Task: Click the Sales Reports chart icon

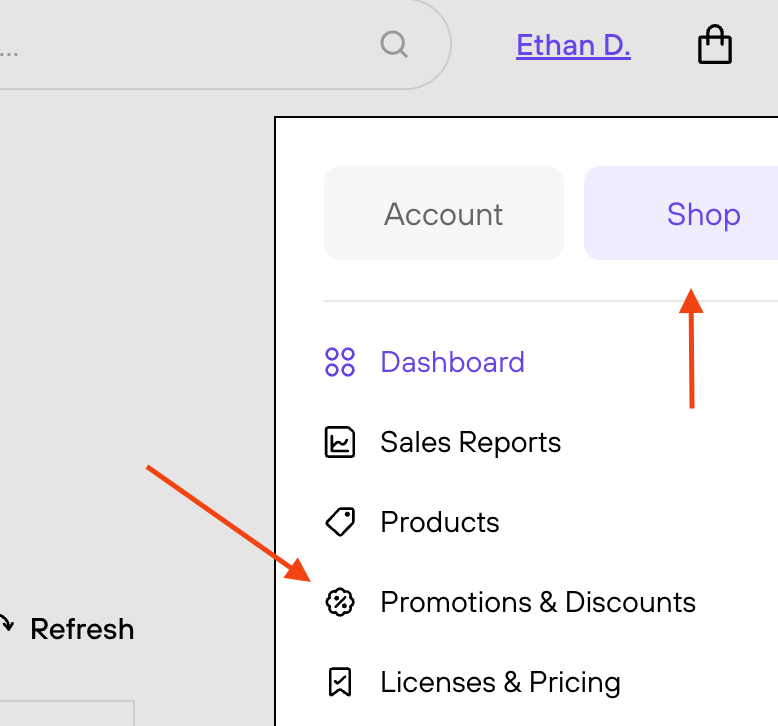Action: [x=340, y=442]
